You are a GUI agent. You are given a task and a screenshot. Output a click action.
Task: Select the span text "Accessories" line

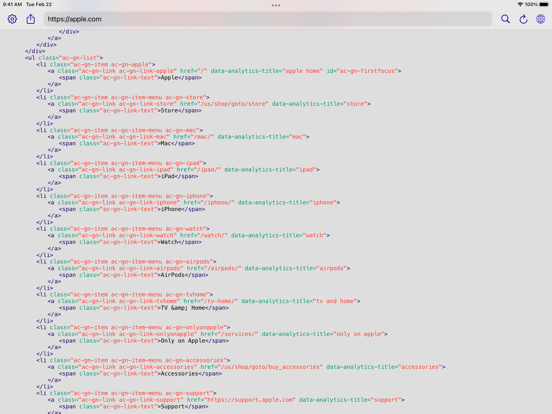pyautogui.click(x=140, y=374)
